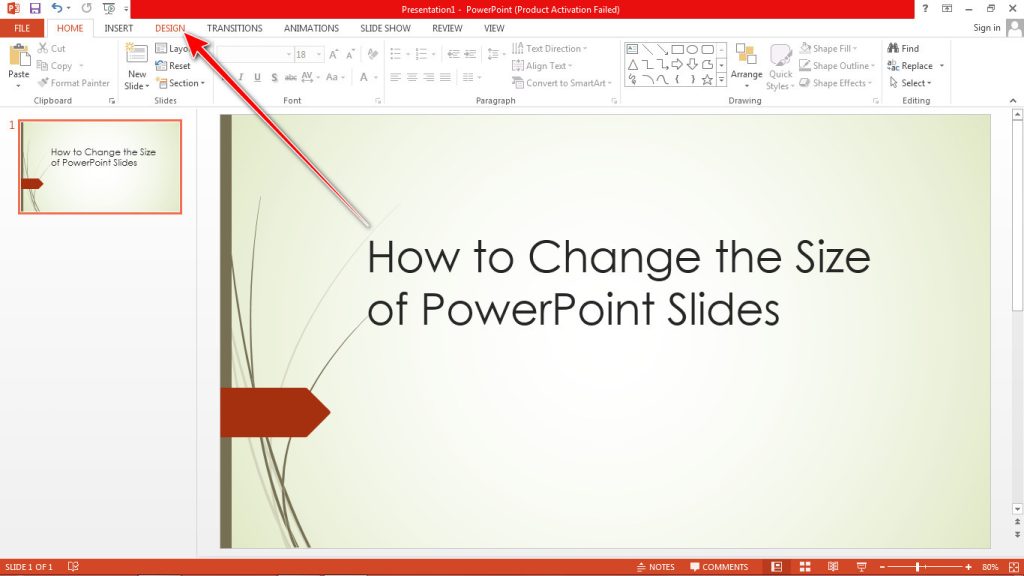Screen dimensions: 1024x576
Task: Open the FILE menu
Action: click(20, 28)
